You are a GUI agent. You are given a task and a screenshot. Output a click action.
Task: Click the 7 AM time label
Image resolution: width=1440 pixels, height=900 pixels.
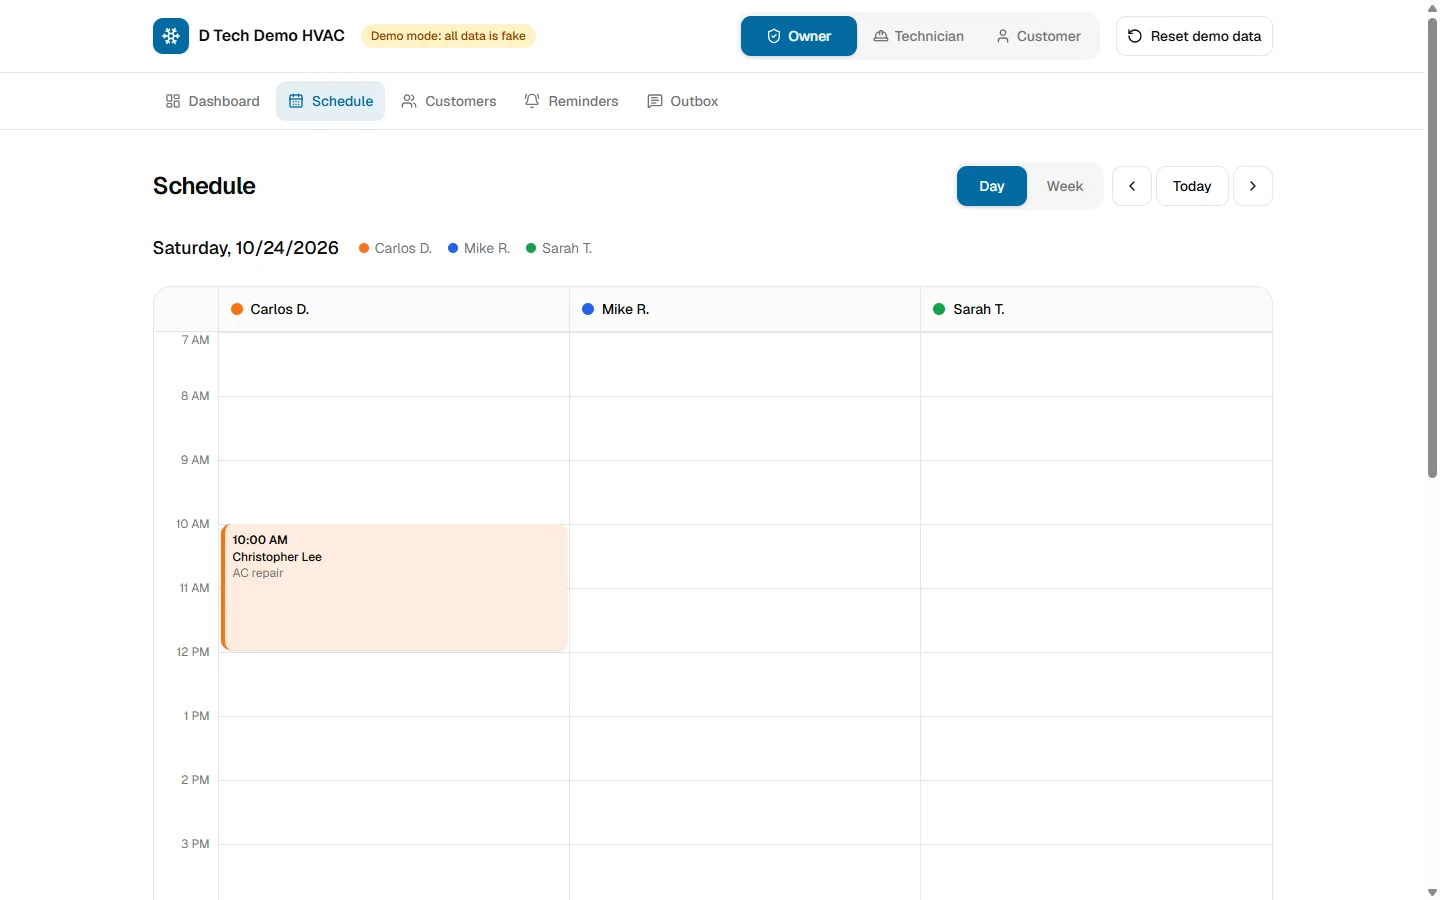[x=196, y=340]
